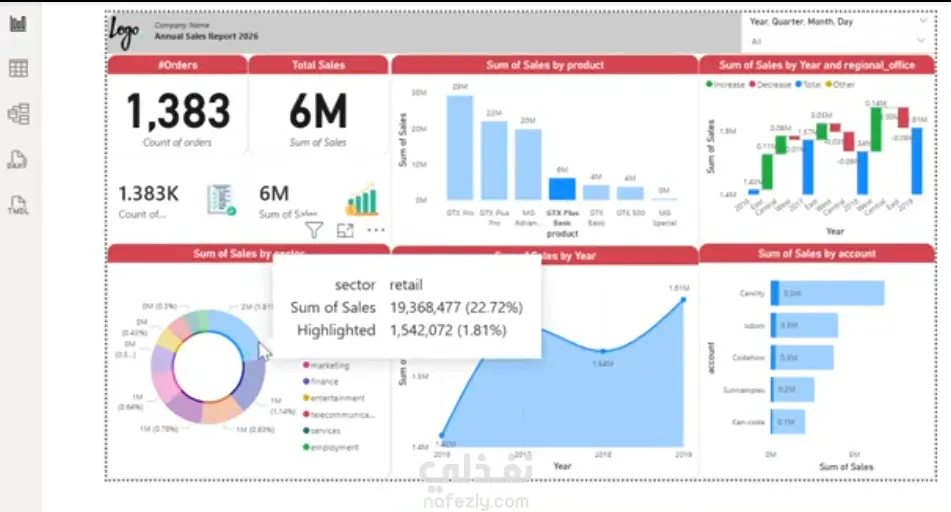The height and width of the screenshot is (512, 951).
Task: Click the GTX Pro bar in product chart
Action: 460,147
